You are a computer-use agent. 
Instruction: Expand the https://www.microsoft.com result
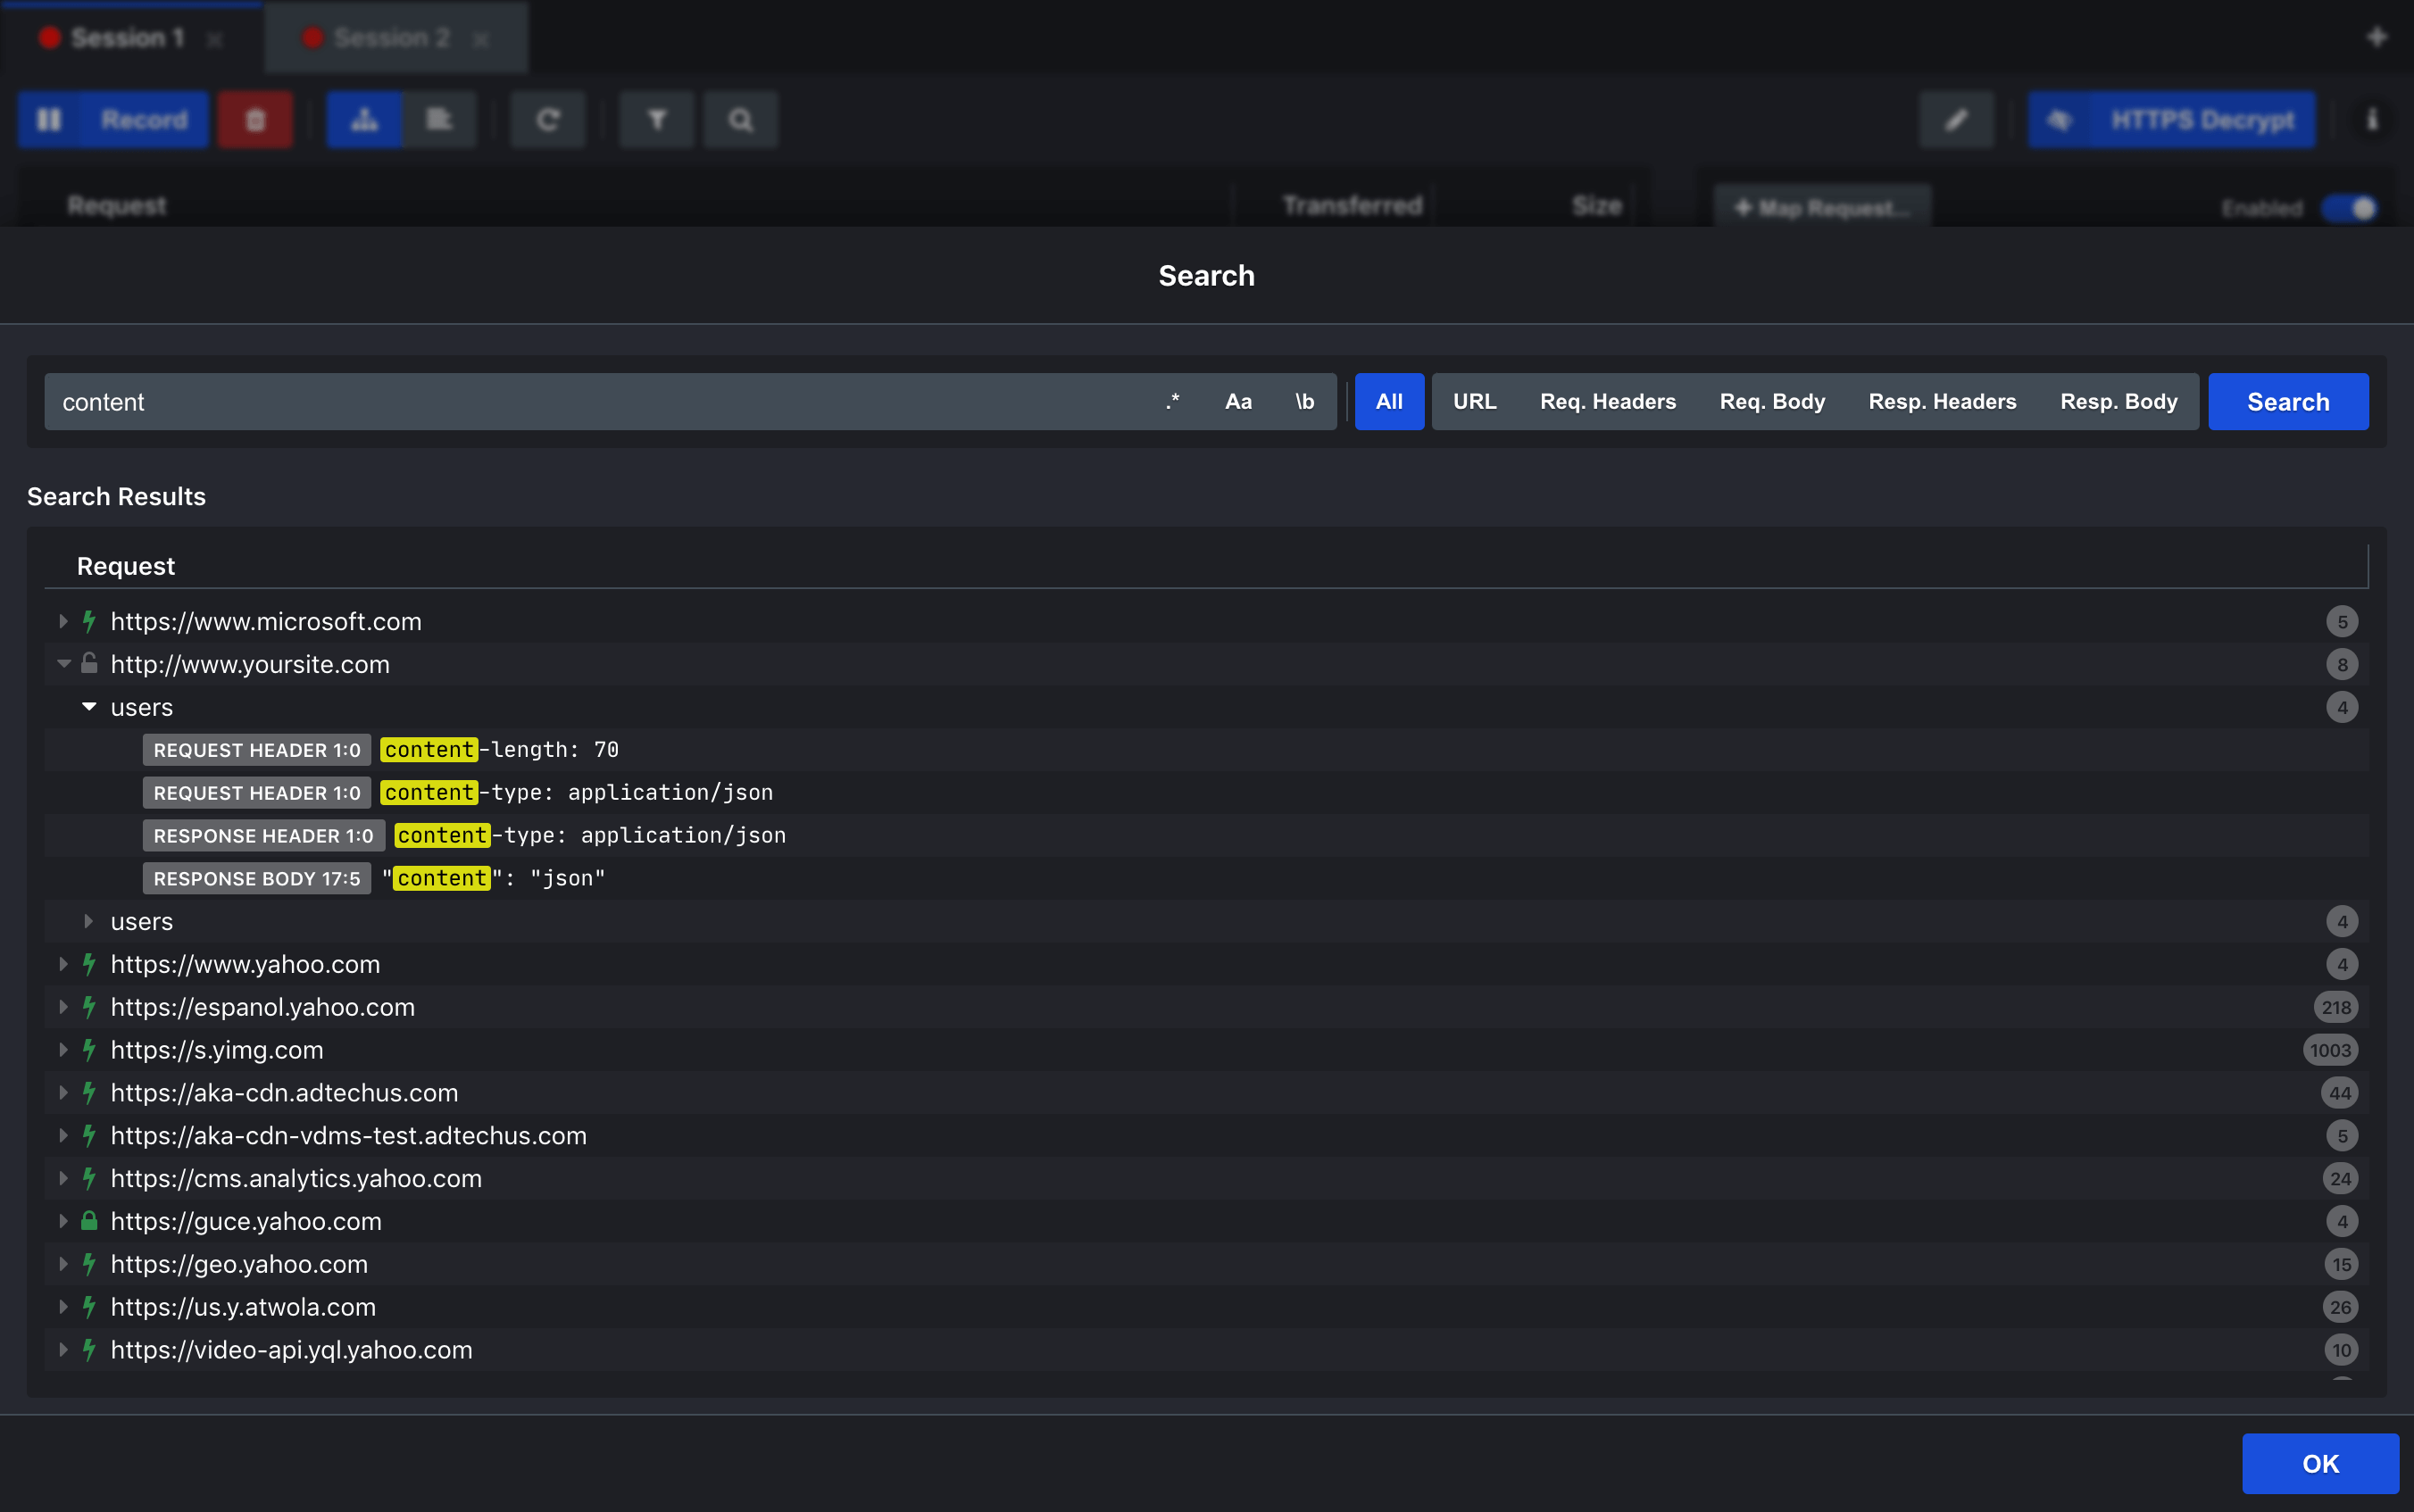tap(63, 622)
